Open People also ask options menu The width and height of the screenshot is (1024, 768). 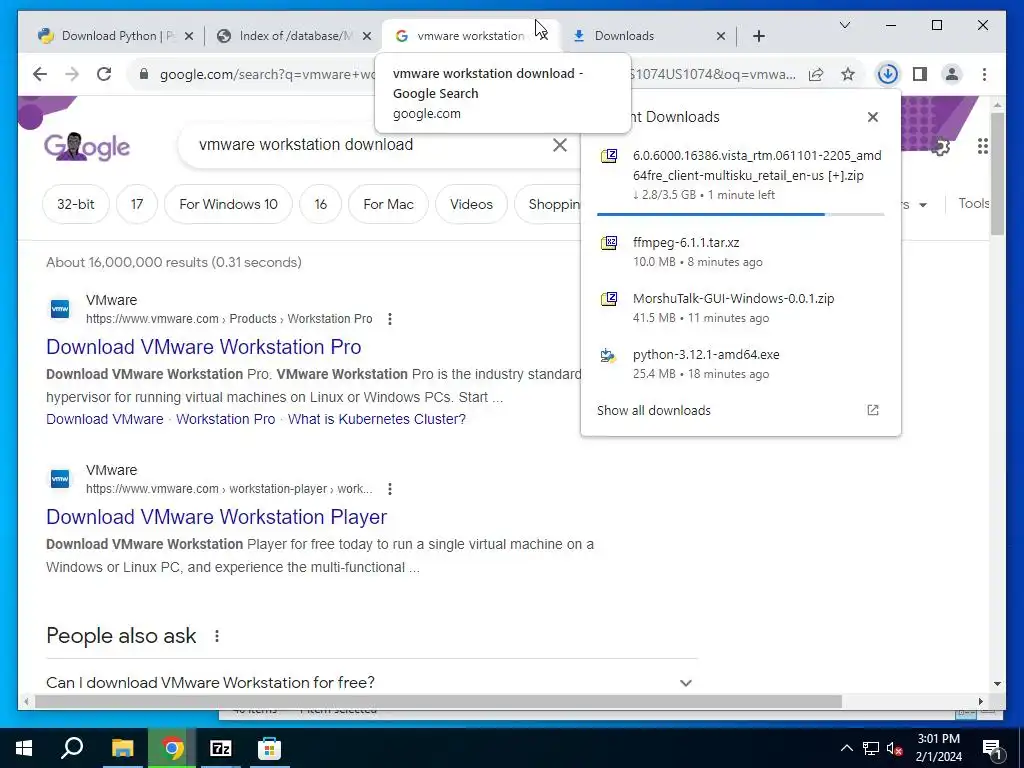tap(217, 636)
